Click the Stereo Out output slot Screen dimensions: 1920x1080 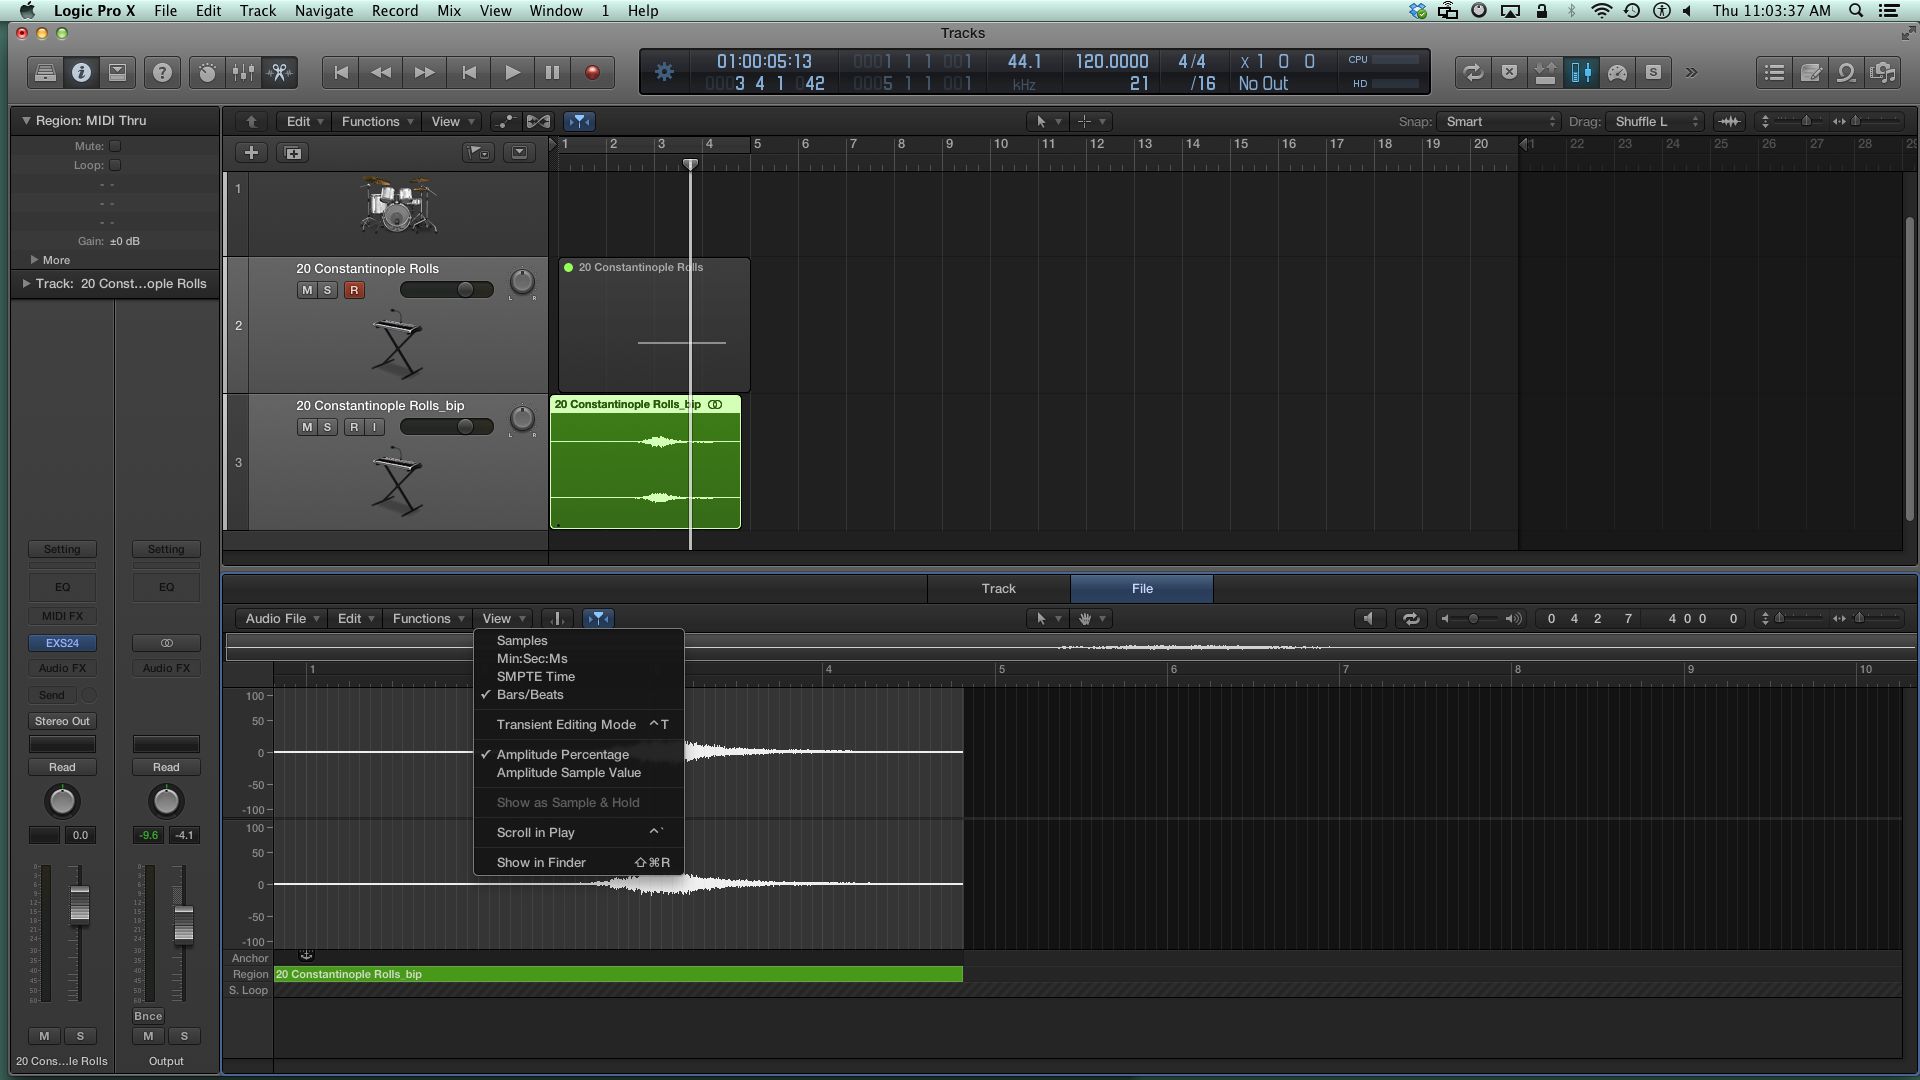62,721
